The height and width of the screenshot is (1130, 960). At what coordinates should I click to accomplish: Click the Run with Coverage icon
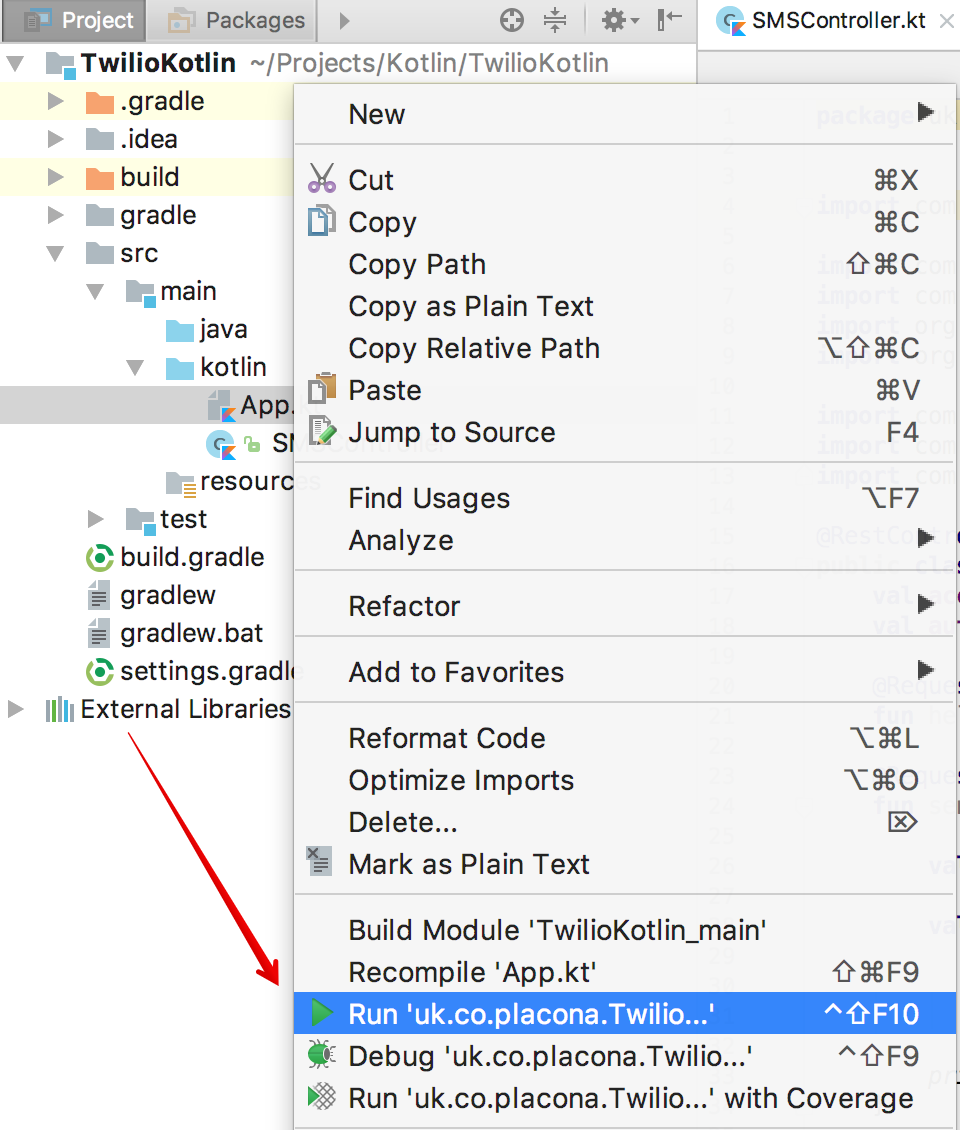point(321,1098)
